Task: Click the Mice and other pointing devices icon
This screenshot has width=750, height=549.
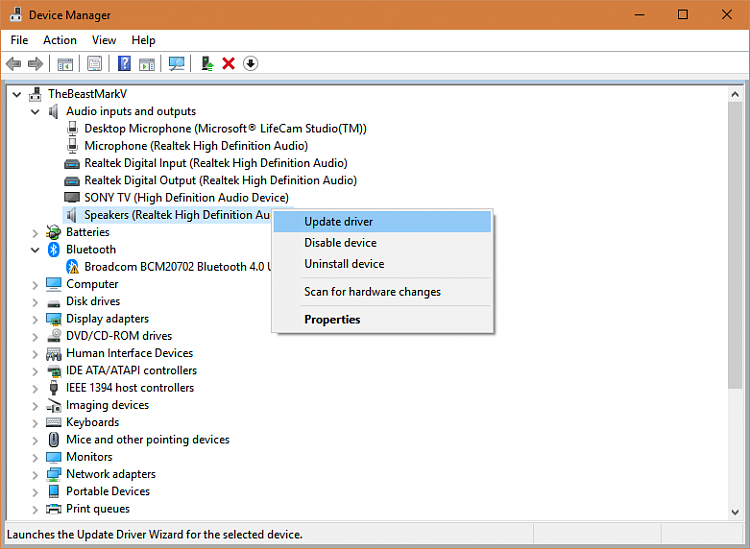Action: pos(54,439)
